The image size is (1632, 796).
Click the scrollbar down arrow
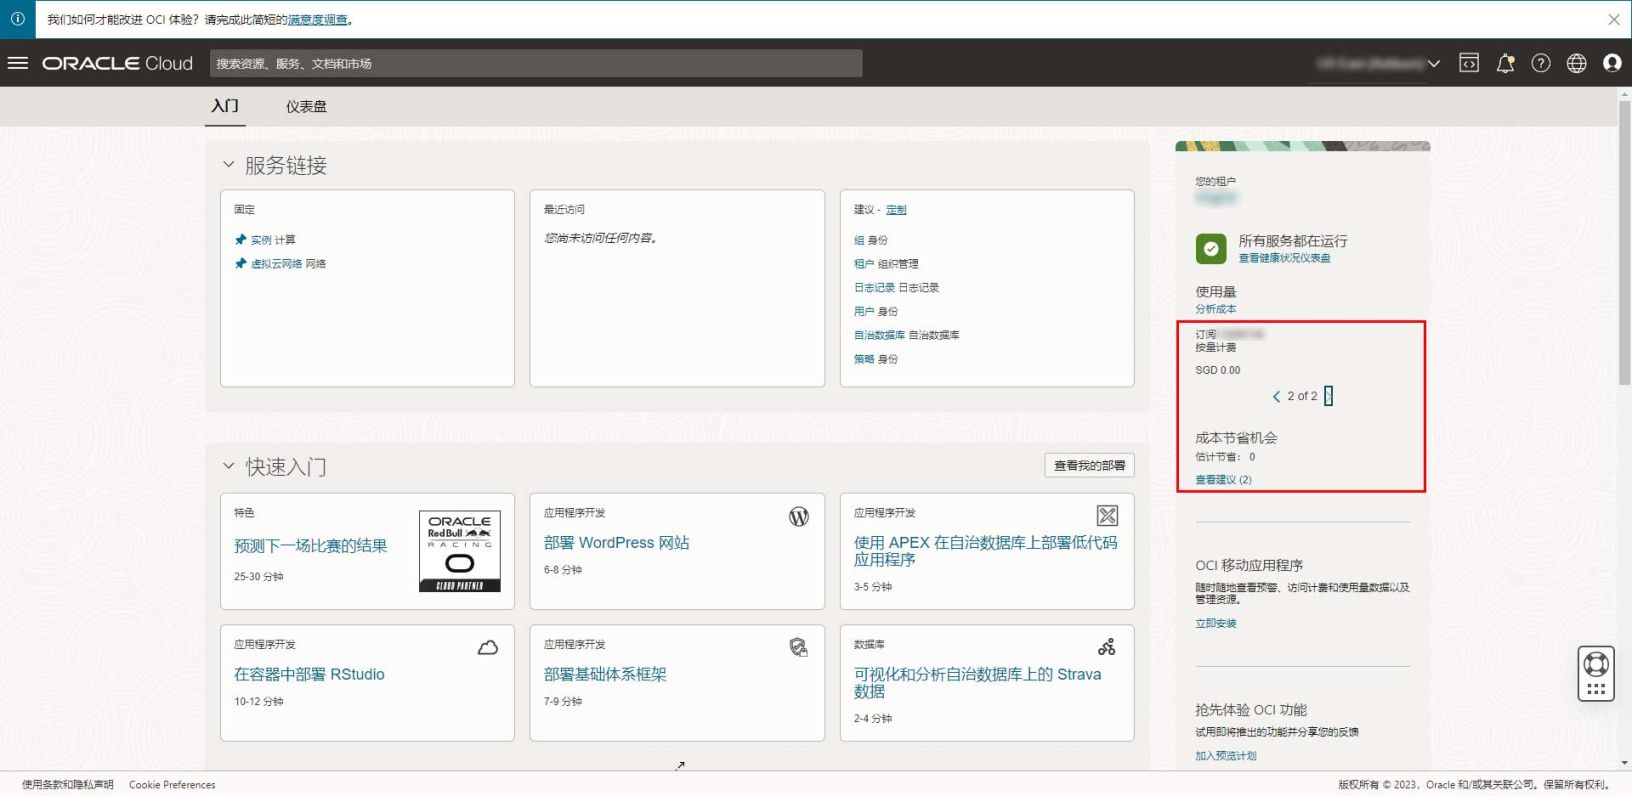pyautogui.click(x=1624, y=763)
